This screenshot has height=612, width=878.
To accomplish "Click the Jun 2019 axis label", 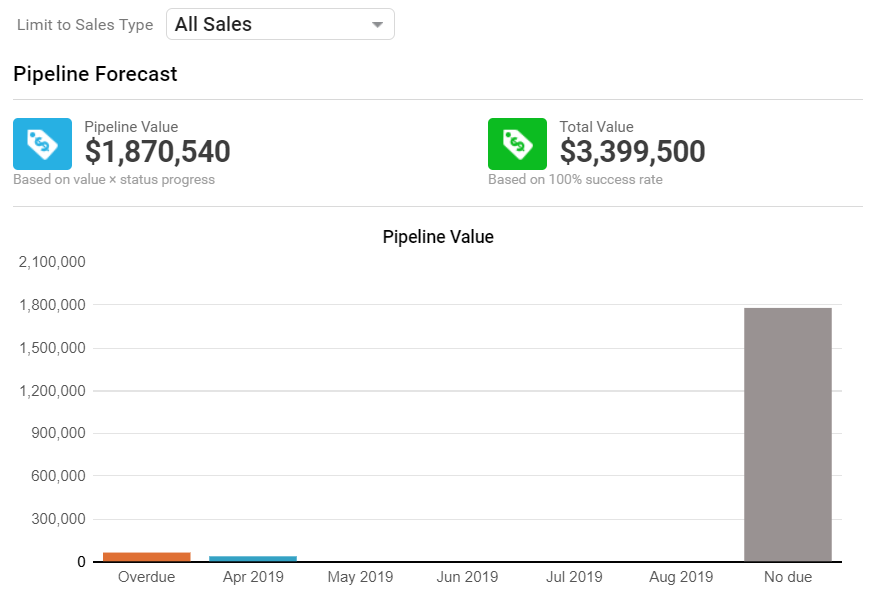I will tap(467, 577).
